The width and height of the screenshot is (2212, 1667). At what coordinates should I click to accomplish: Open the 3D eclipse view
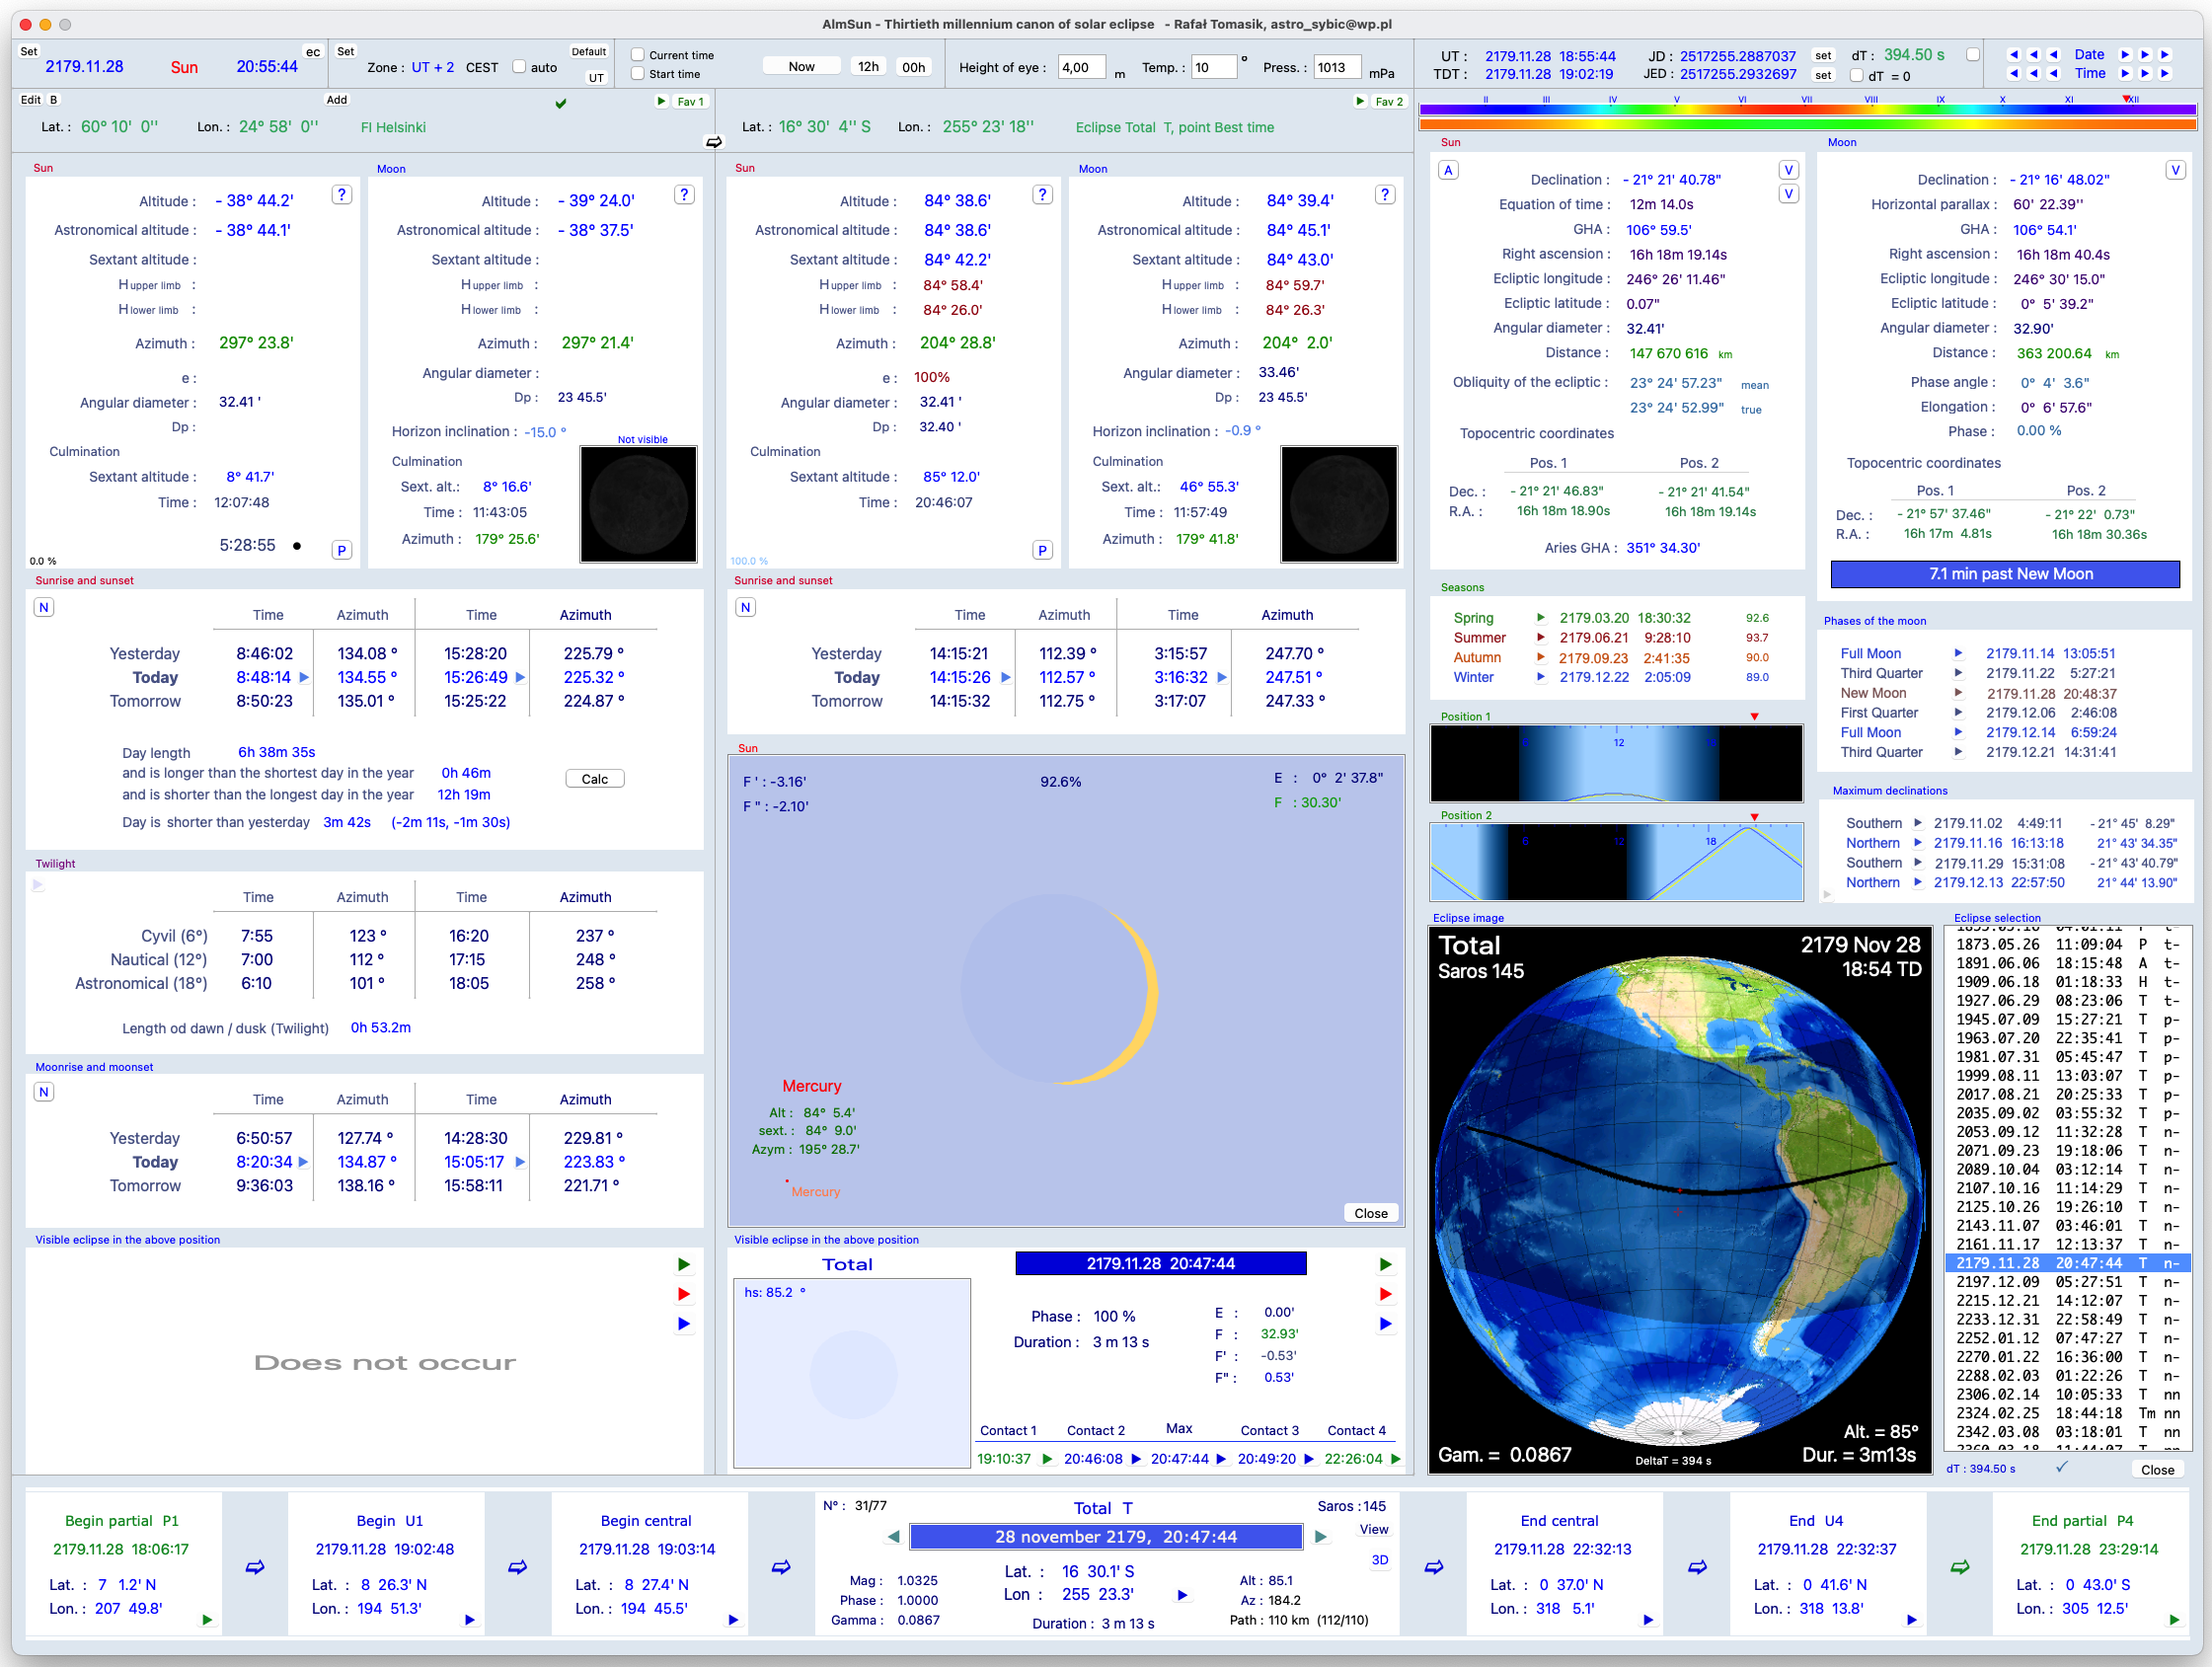coord(1380,1560)
